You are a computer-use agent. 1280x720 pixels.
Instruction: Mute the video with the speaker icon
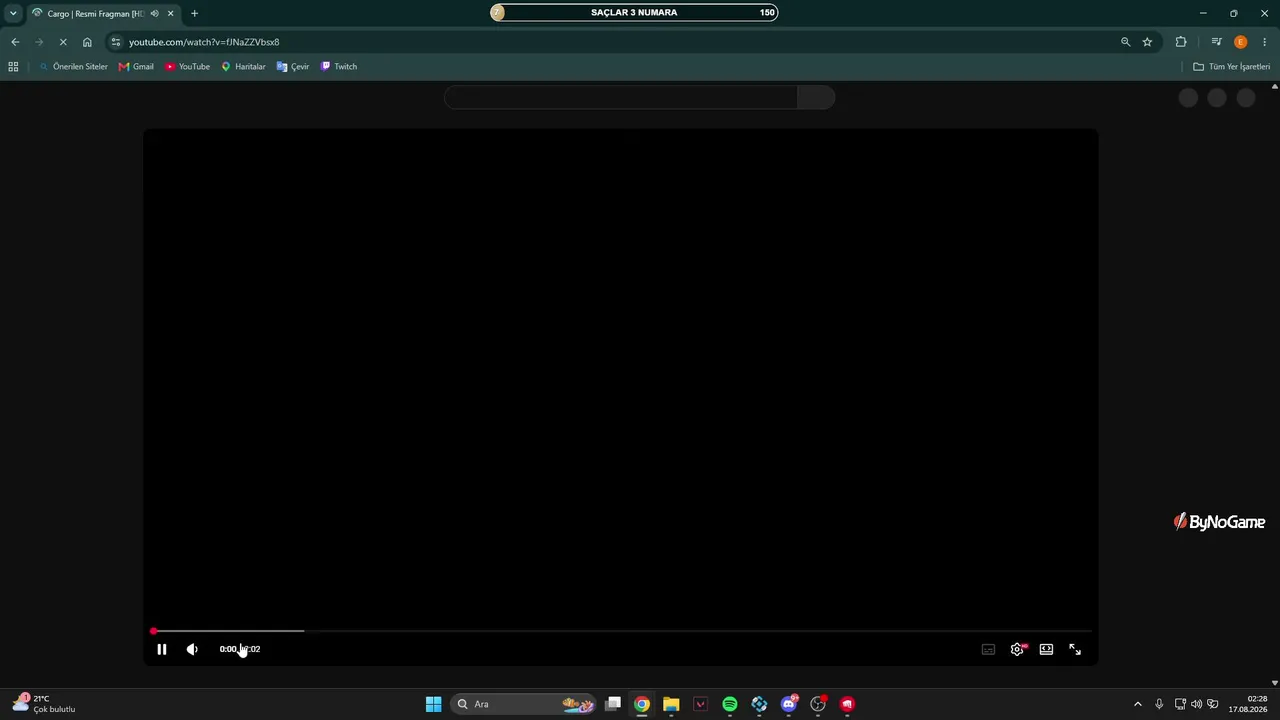pyautogui.click(x=192, y=649)
